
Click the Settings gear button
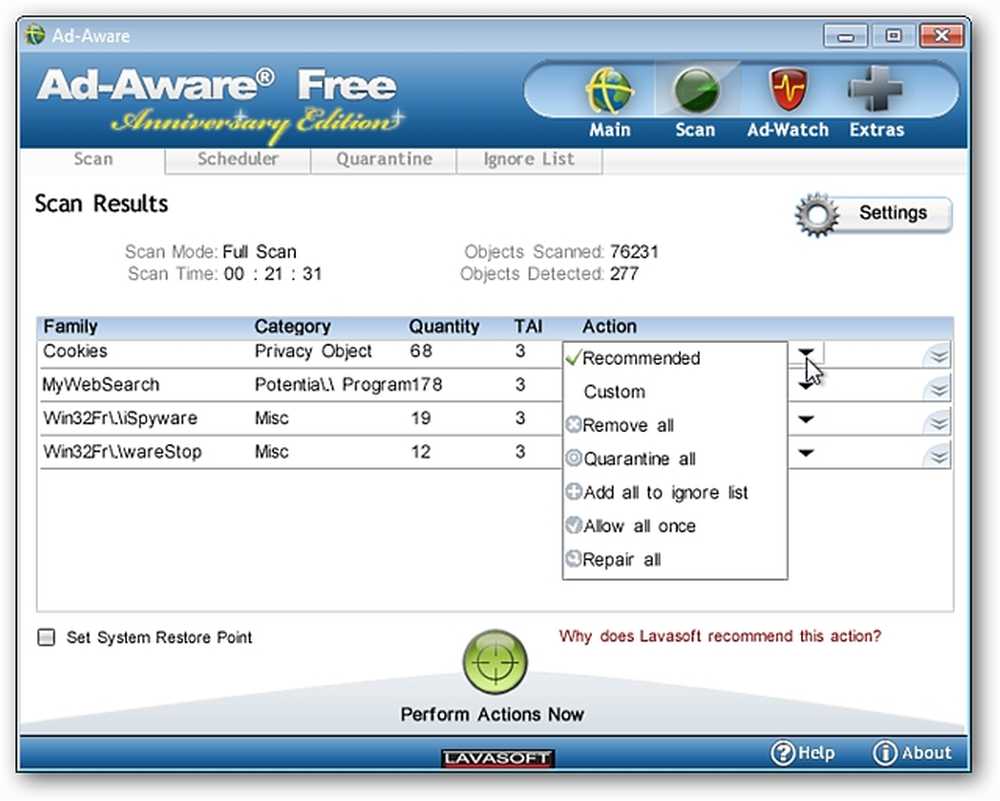[874, 214]
